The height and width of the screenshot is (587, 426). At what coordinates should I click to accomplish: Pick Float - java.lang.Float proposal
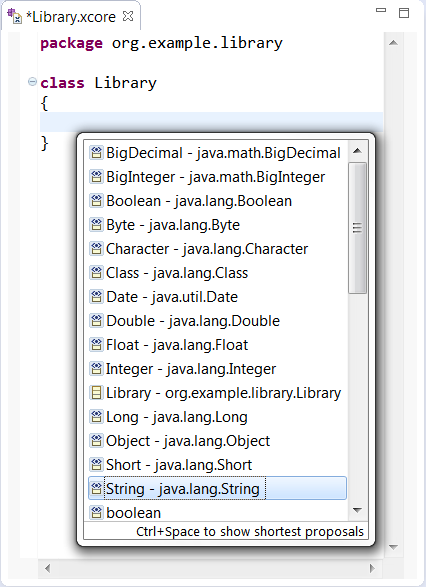pos(217,345)
